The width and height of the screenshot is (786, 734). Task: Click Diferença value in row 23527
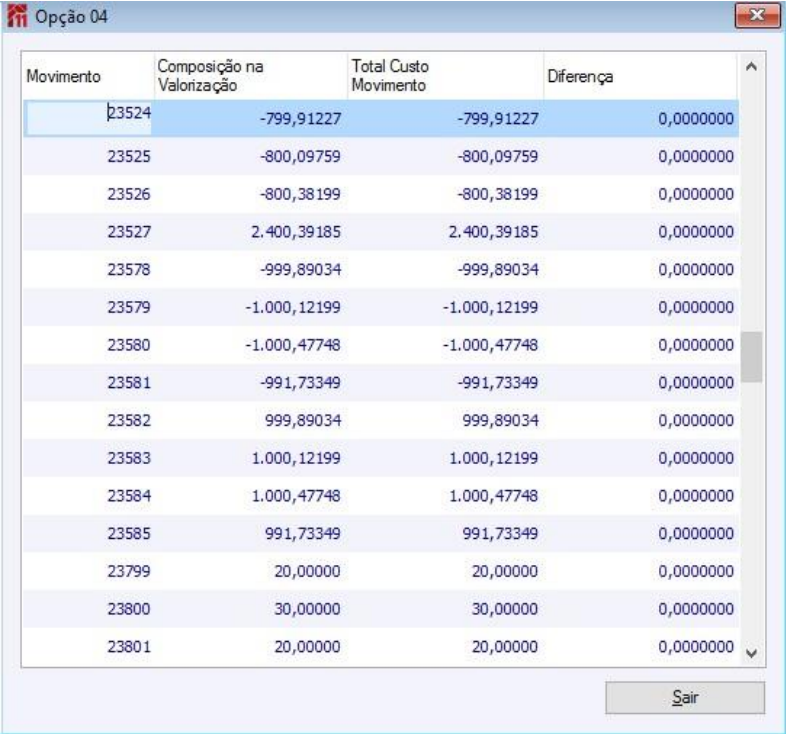[696, 232]
